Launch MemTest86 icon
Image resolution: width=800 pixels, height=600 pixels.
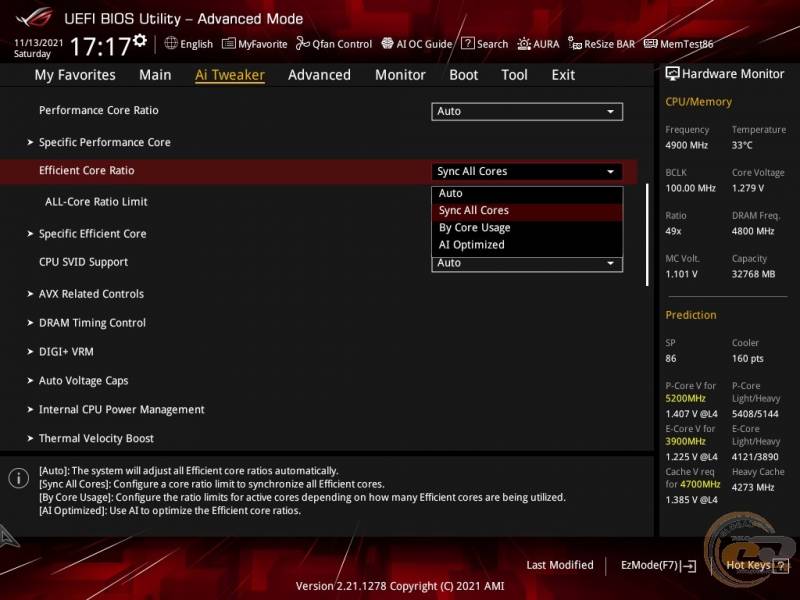tap(651, 43)
